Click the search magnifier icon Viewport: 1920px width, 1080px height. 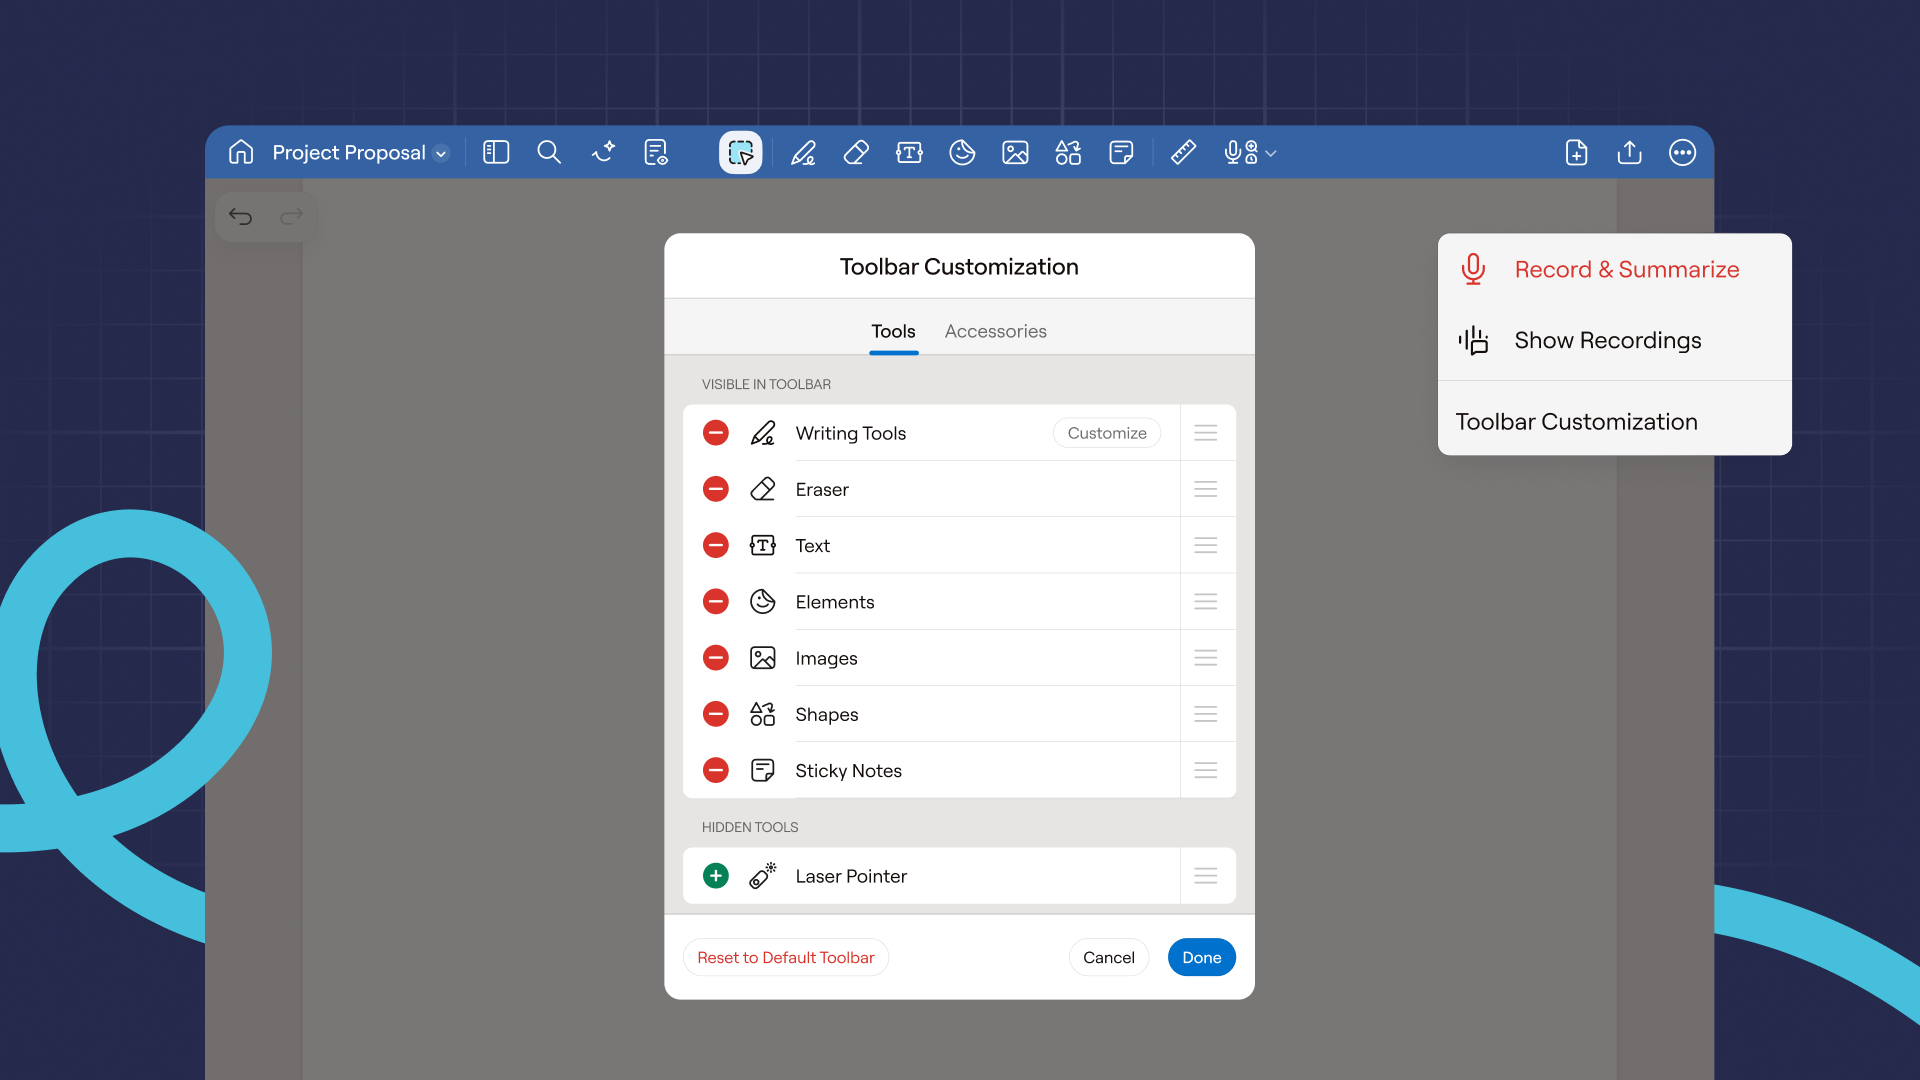549,152
